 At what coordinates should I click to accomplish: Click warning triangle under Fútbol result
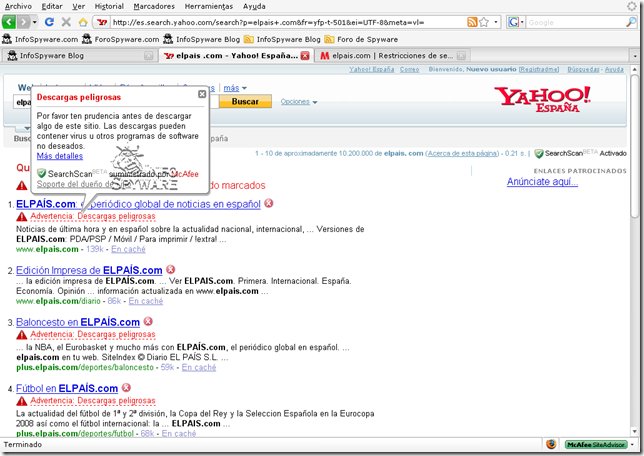(x=22, y=401)
